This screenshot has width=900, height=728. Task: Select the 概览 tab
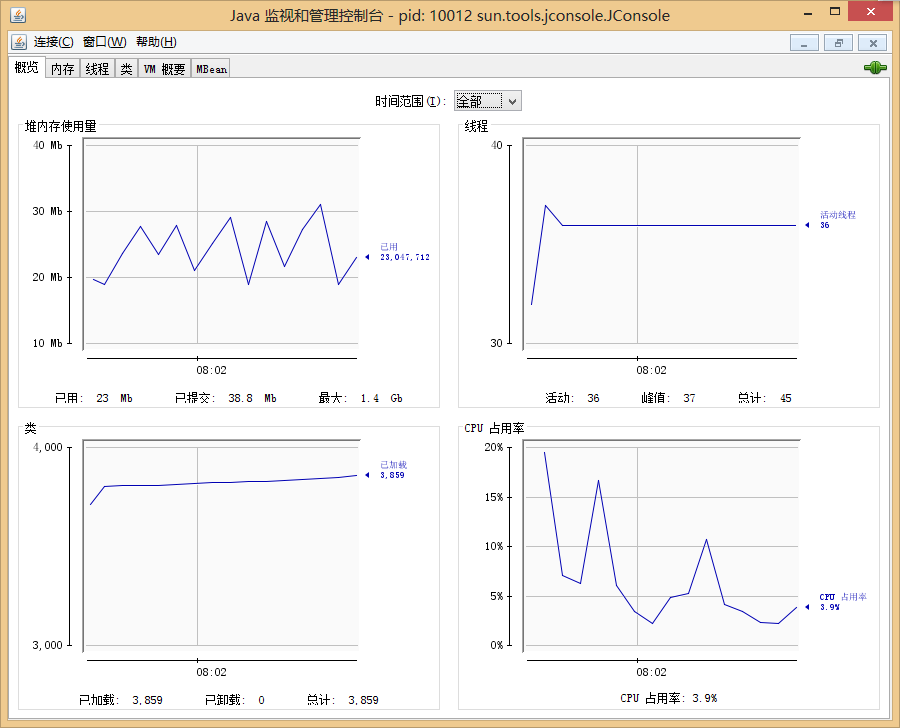pos(26,67)
